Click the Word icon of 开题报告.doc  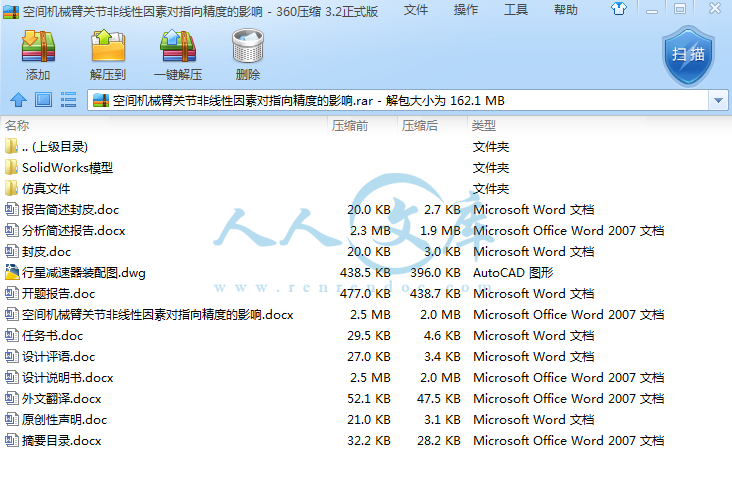[12, 293]
